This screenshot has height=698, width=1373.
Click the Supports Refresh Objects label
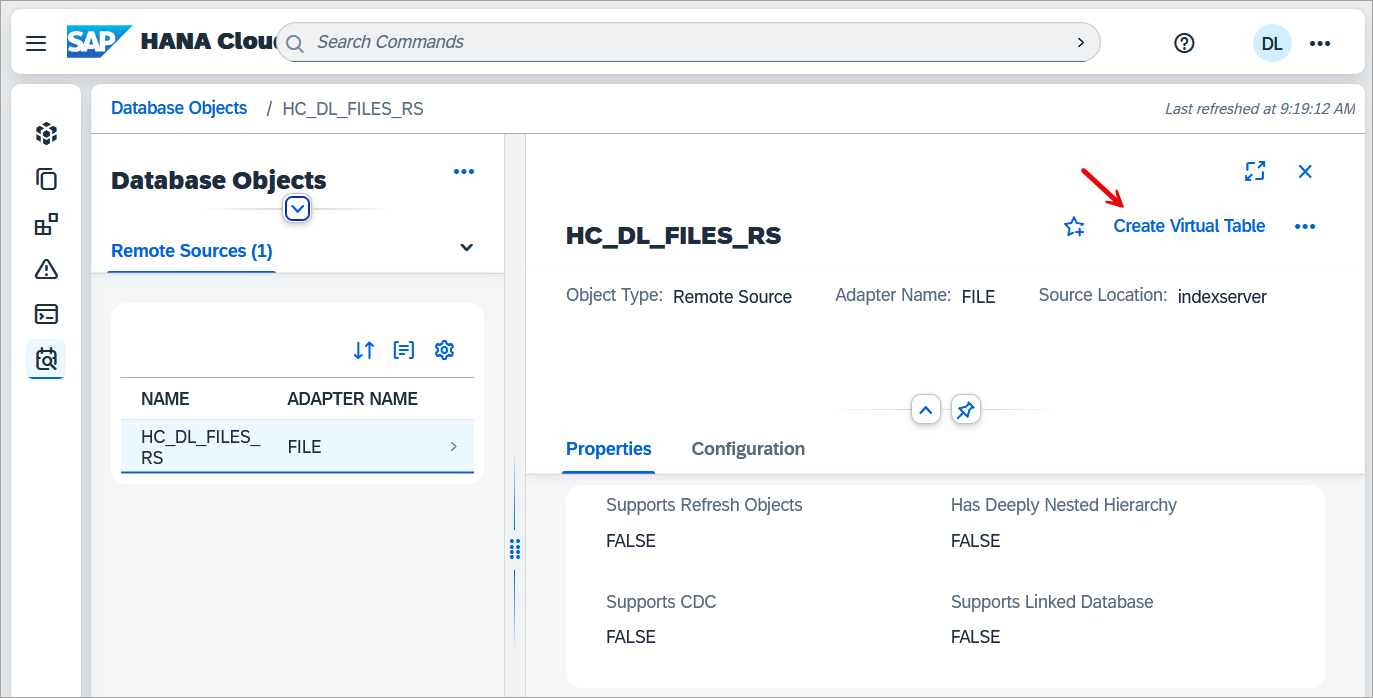pyautogui.click(x=704, y=505)
